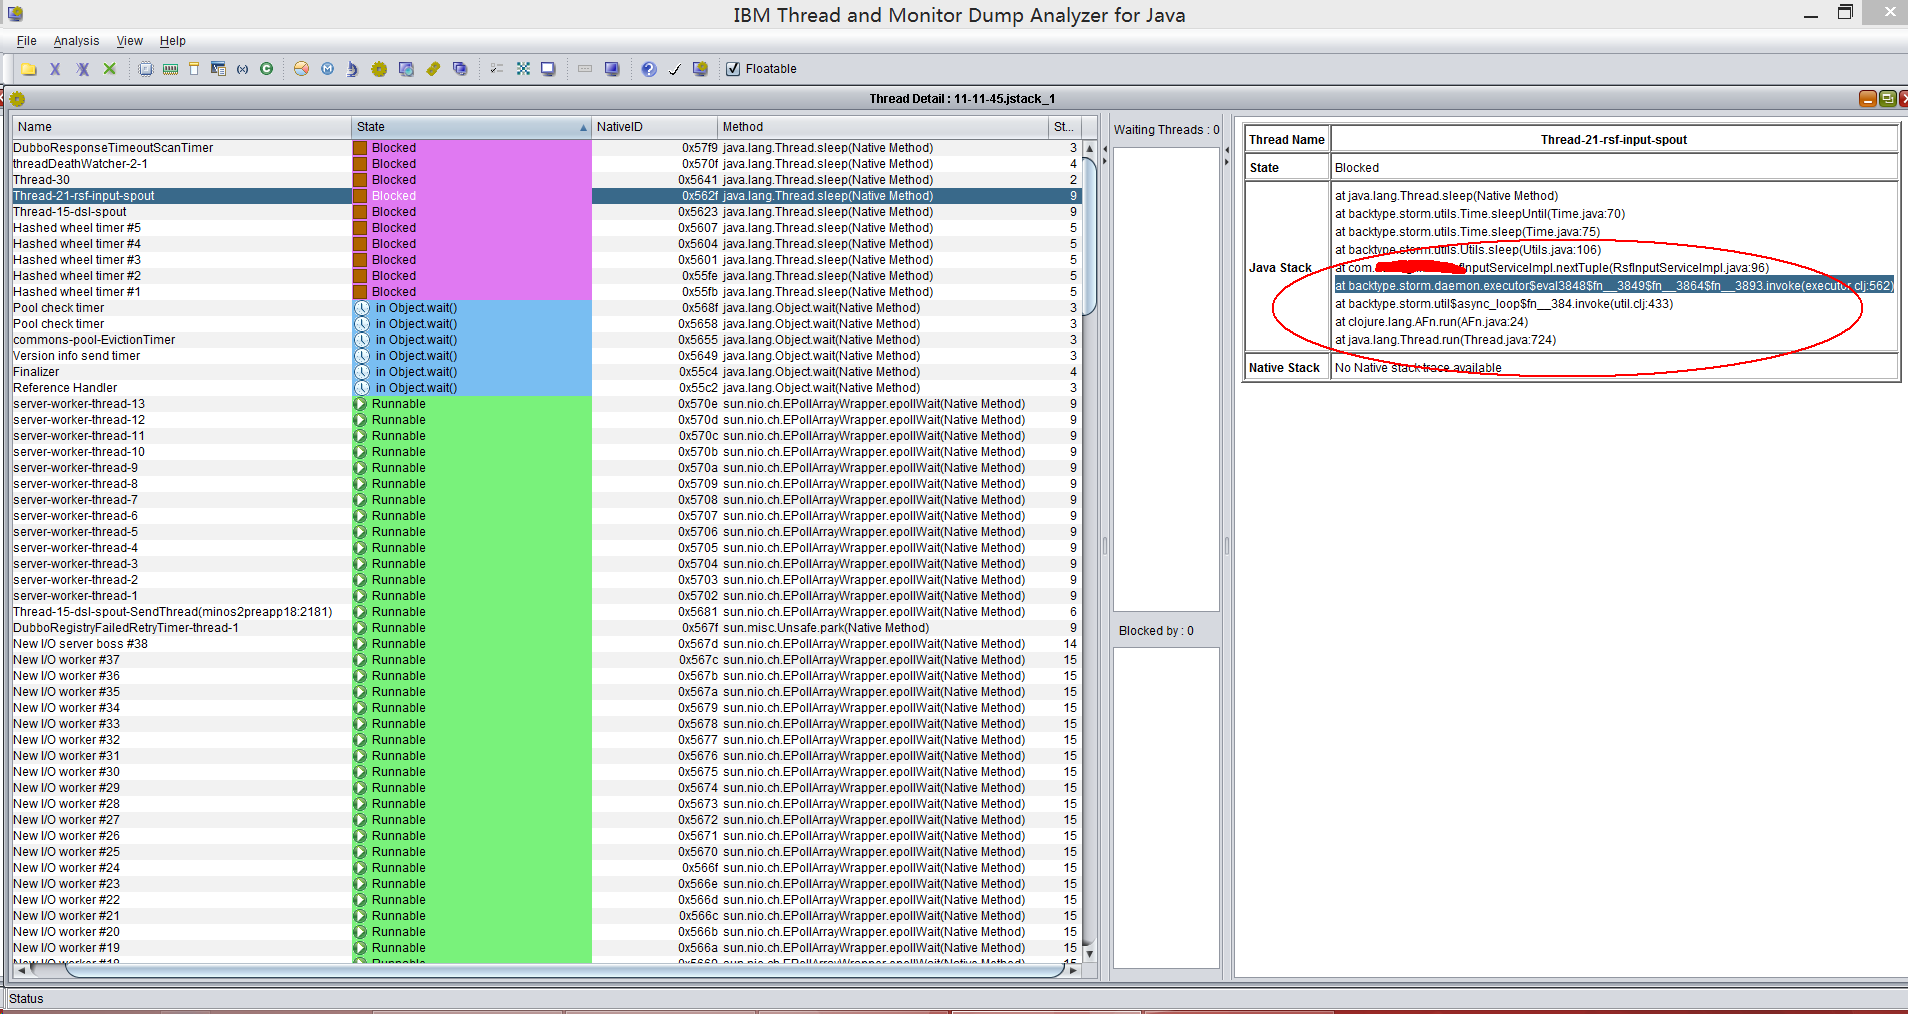The height and width of the screenshot is (1014, 1908).
Task: Sort by the NativeID column header
Action: pyautogui.click(x=654, y=127)
